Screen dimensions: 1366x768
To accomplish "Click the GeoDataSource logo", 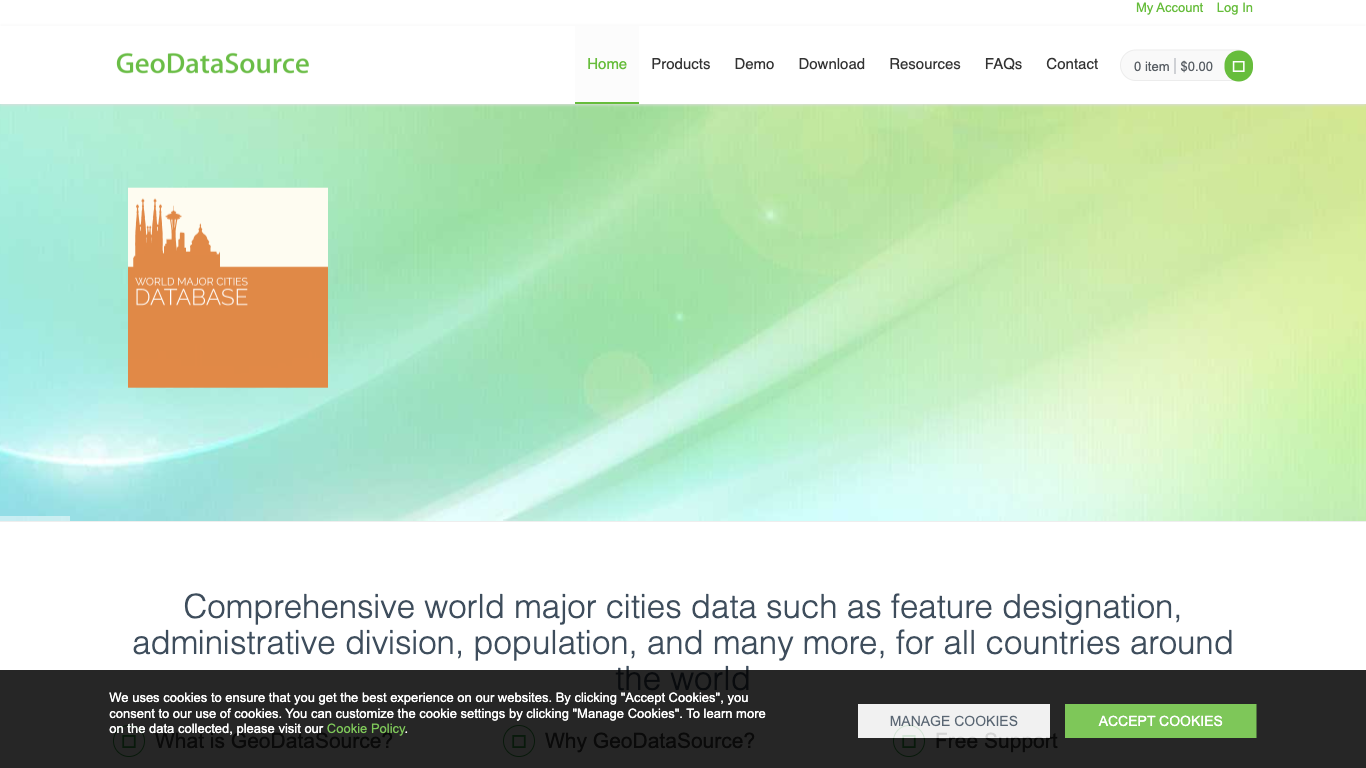I will click(x=212, y=64).
